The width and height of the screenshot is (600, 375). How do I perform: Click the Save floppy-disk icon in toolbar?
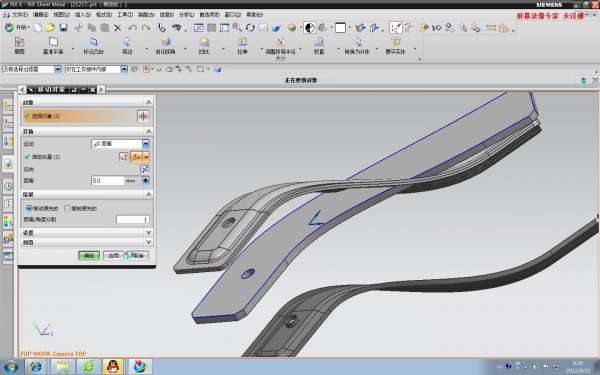click(63, 28)
